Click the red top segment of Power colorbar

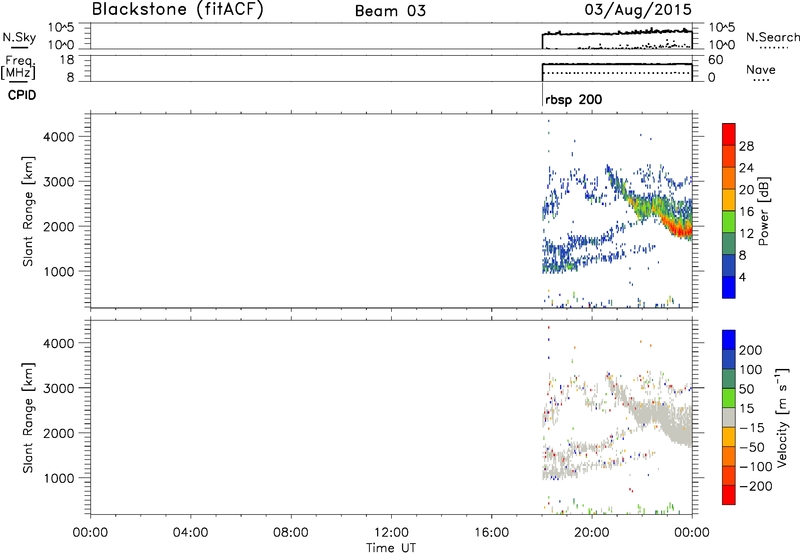coord(729,134)
